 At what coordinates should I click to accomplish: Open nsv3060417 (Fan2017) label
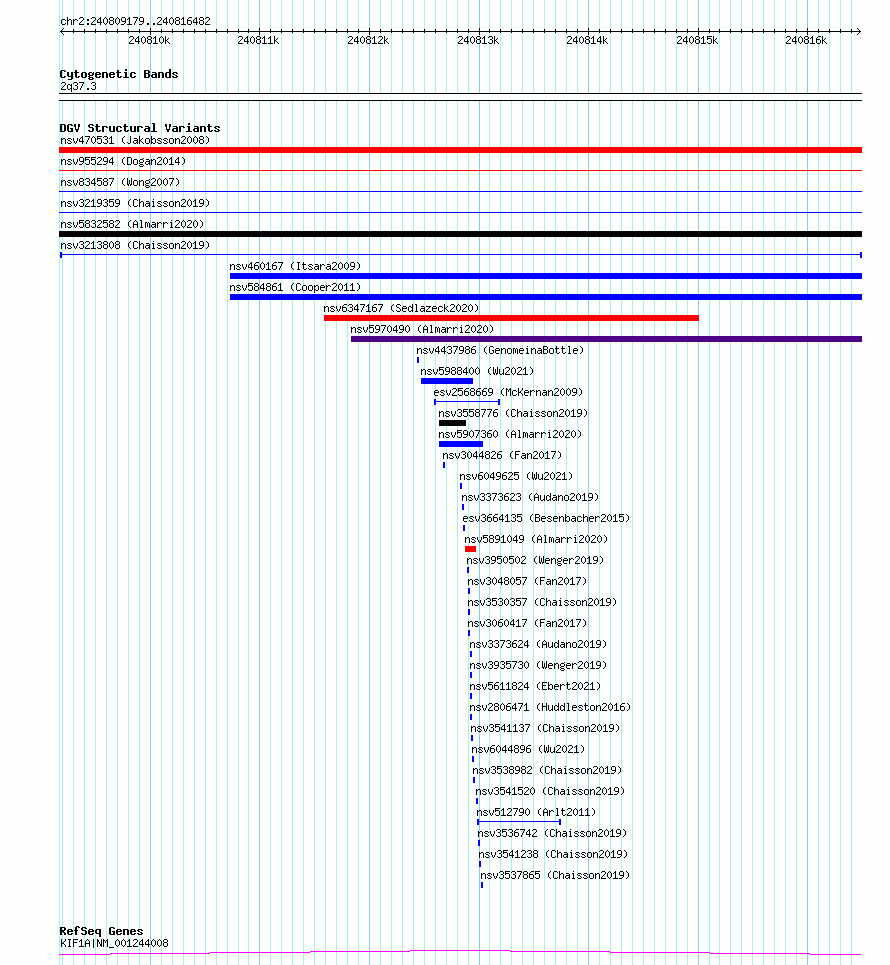click(527, 622)
